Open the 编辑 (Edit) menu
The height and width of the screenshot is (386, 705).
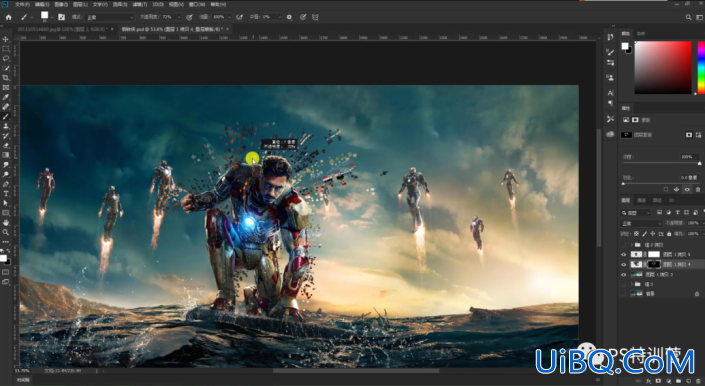[x=42, y=4]
